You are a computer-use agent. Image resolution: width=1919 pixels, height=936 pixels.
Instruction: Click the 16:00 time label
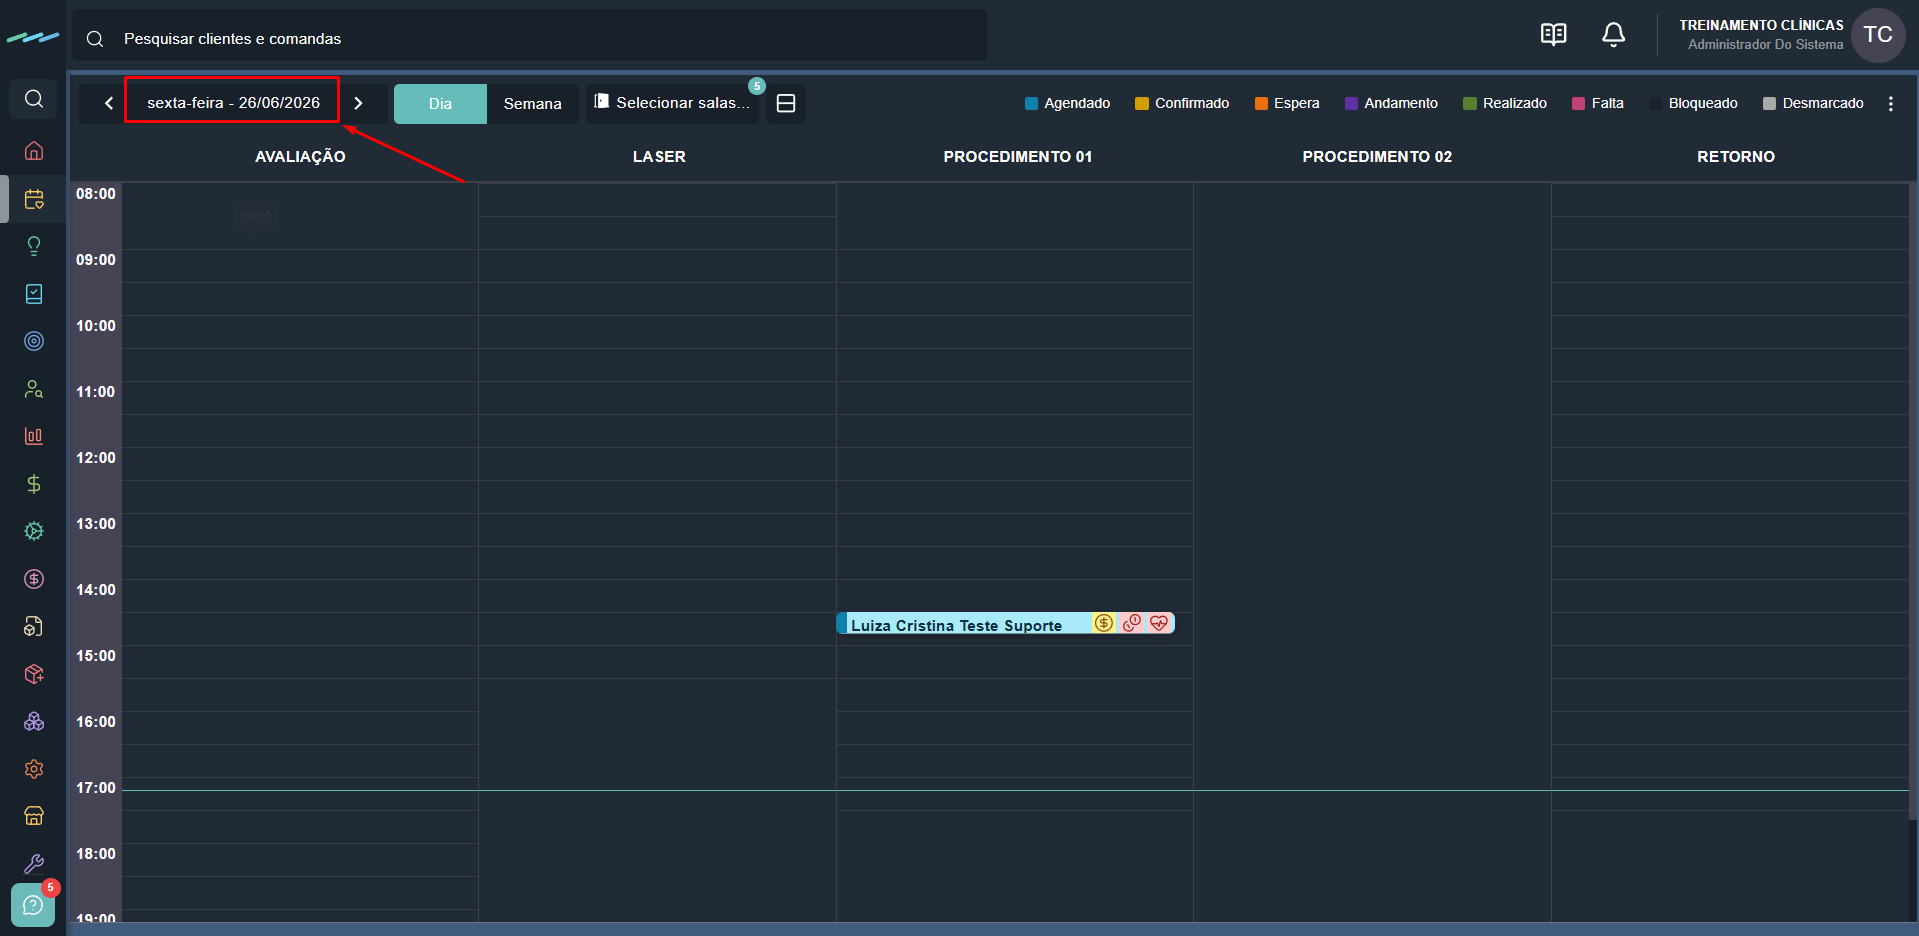click(96, 722)
